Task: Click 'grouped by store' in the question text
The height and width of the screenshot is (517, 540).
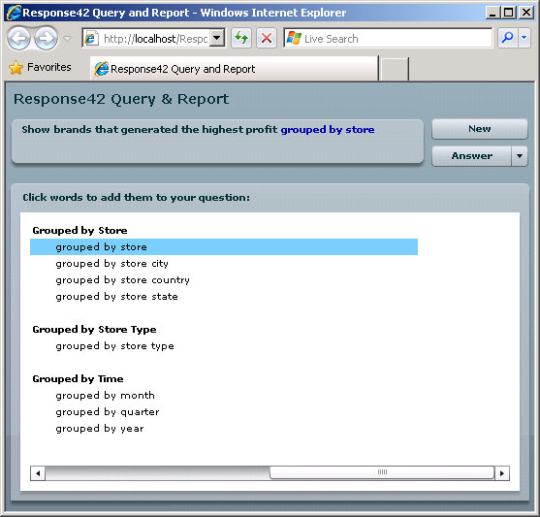Action: 327,130
